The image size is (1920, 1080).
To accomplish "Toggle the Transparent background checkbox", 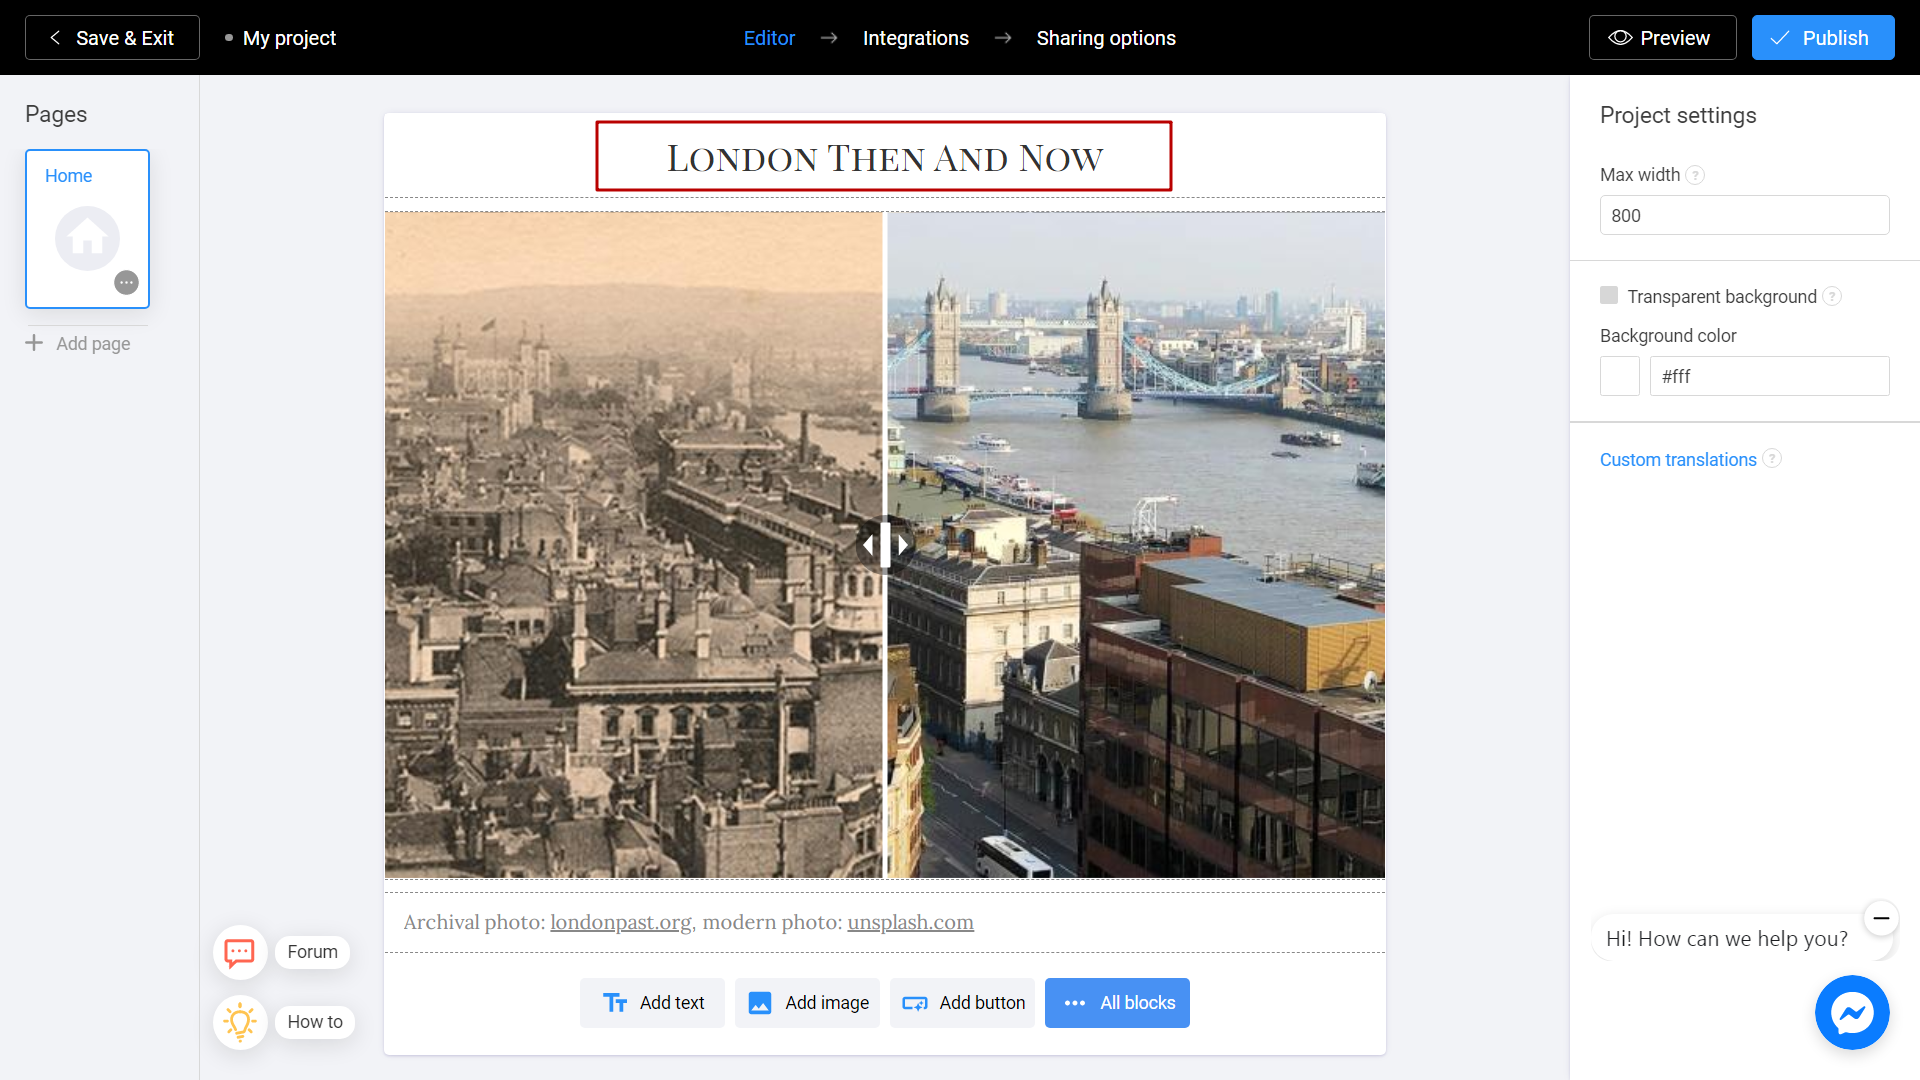I will pos(1609,295).
